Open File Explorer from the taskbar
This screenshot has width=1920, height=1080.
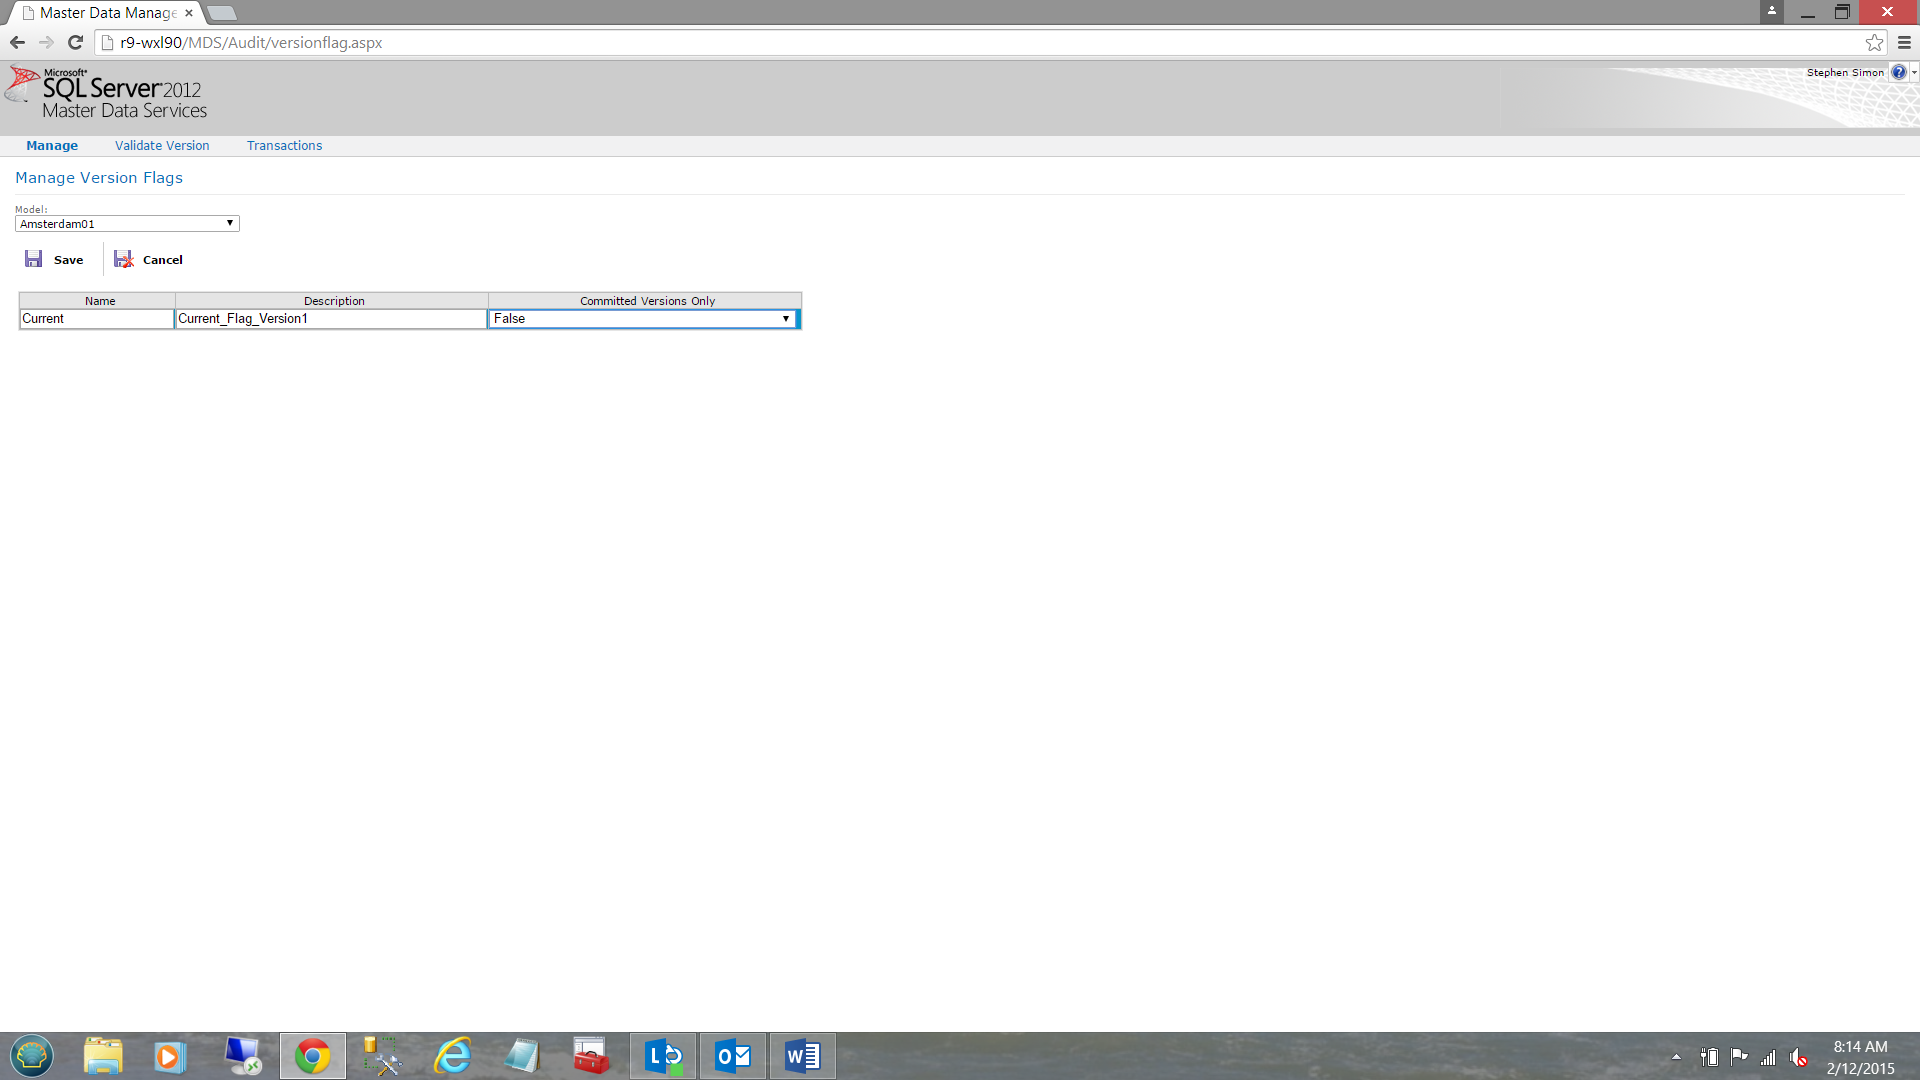coord(103,1056)
